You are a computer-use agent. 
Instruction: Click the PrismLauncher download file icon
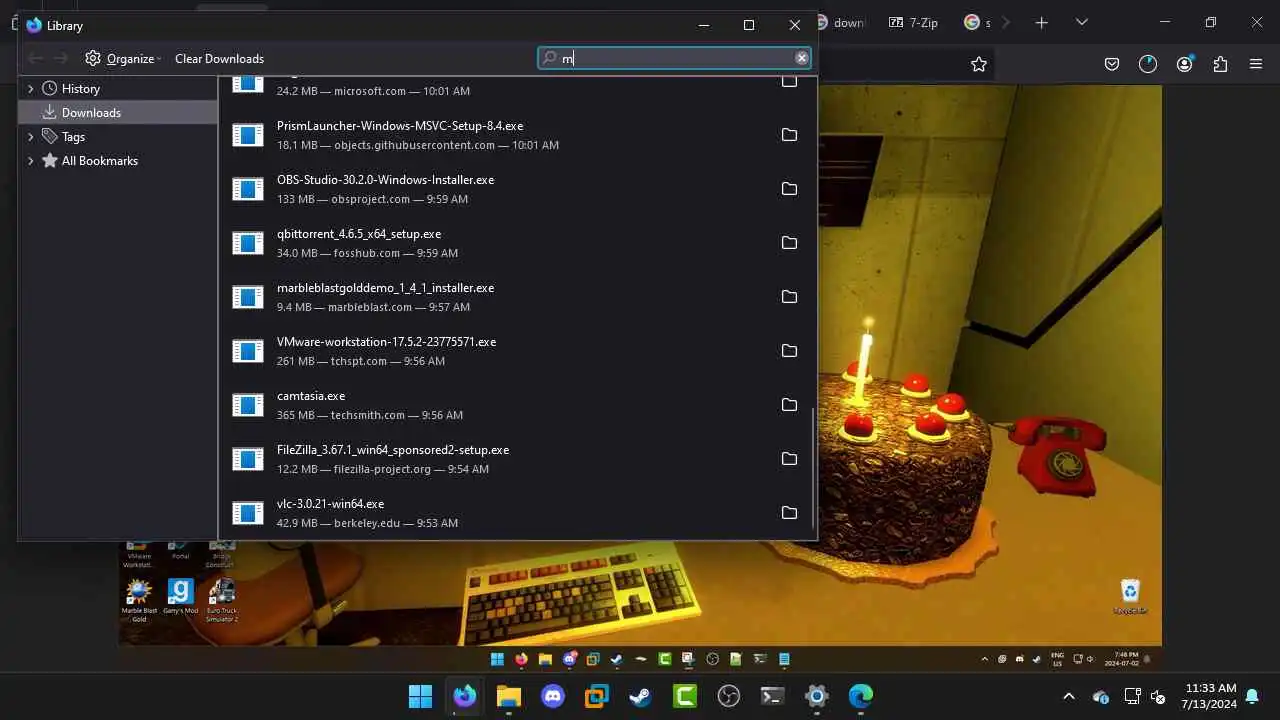tap(248, 135)
